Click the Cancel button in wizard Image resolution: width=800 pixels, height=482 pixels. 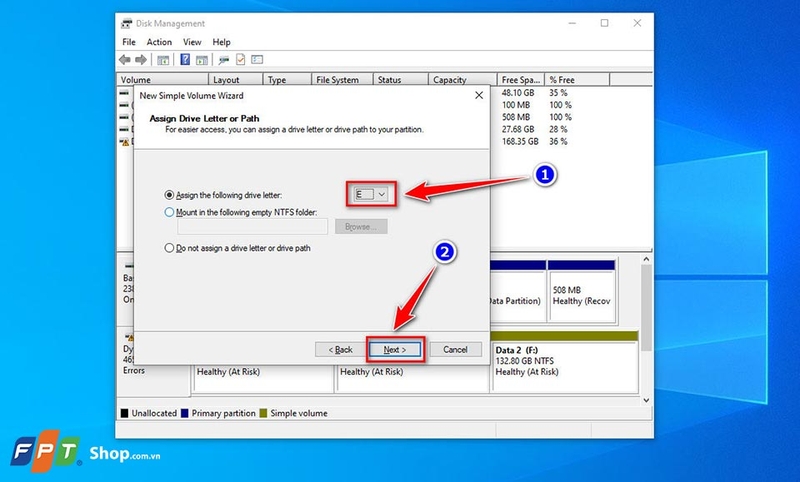pos(455,349)
